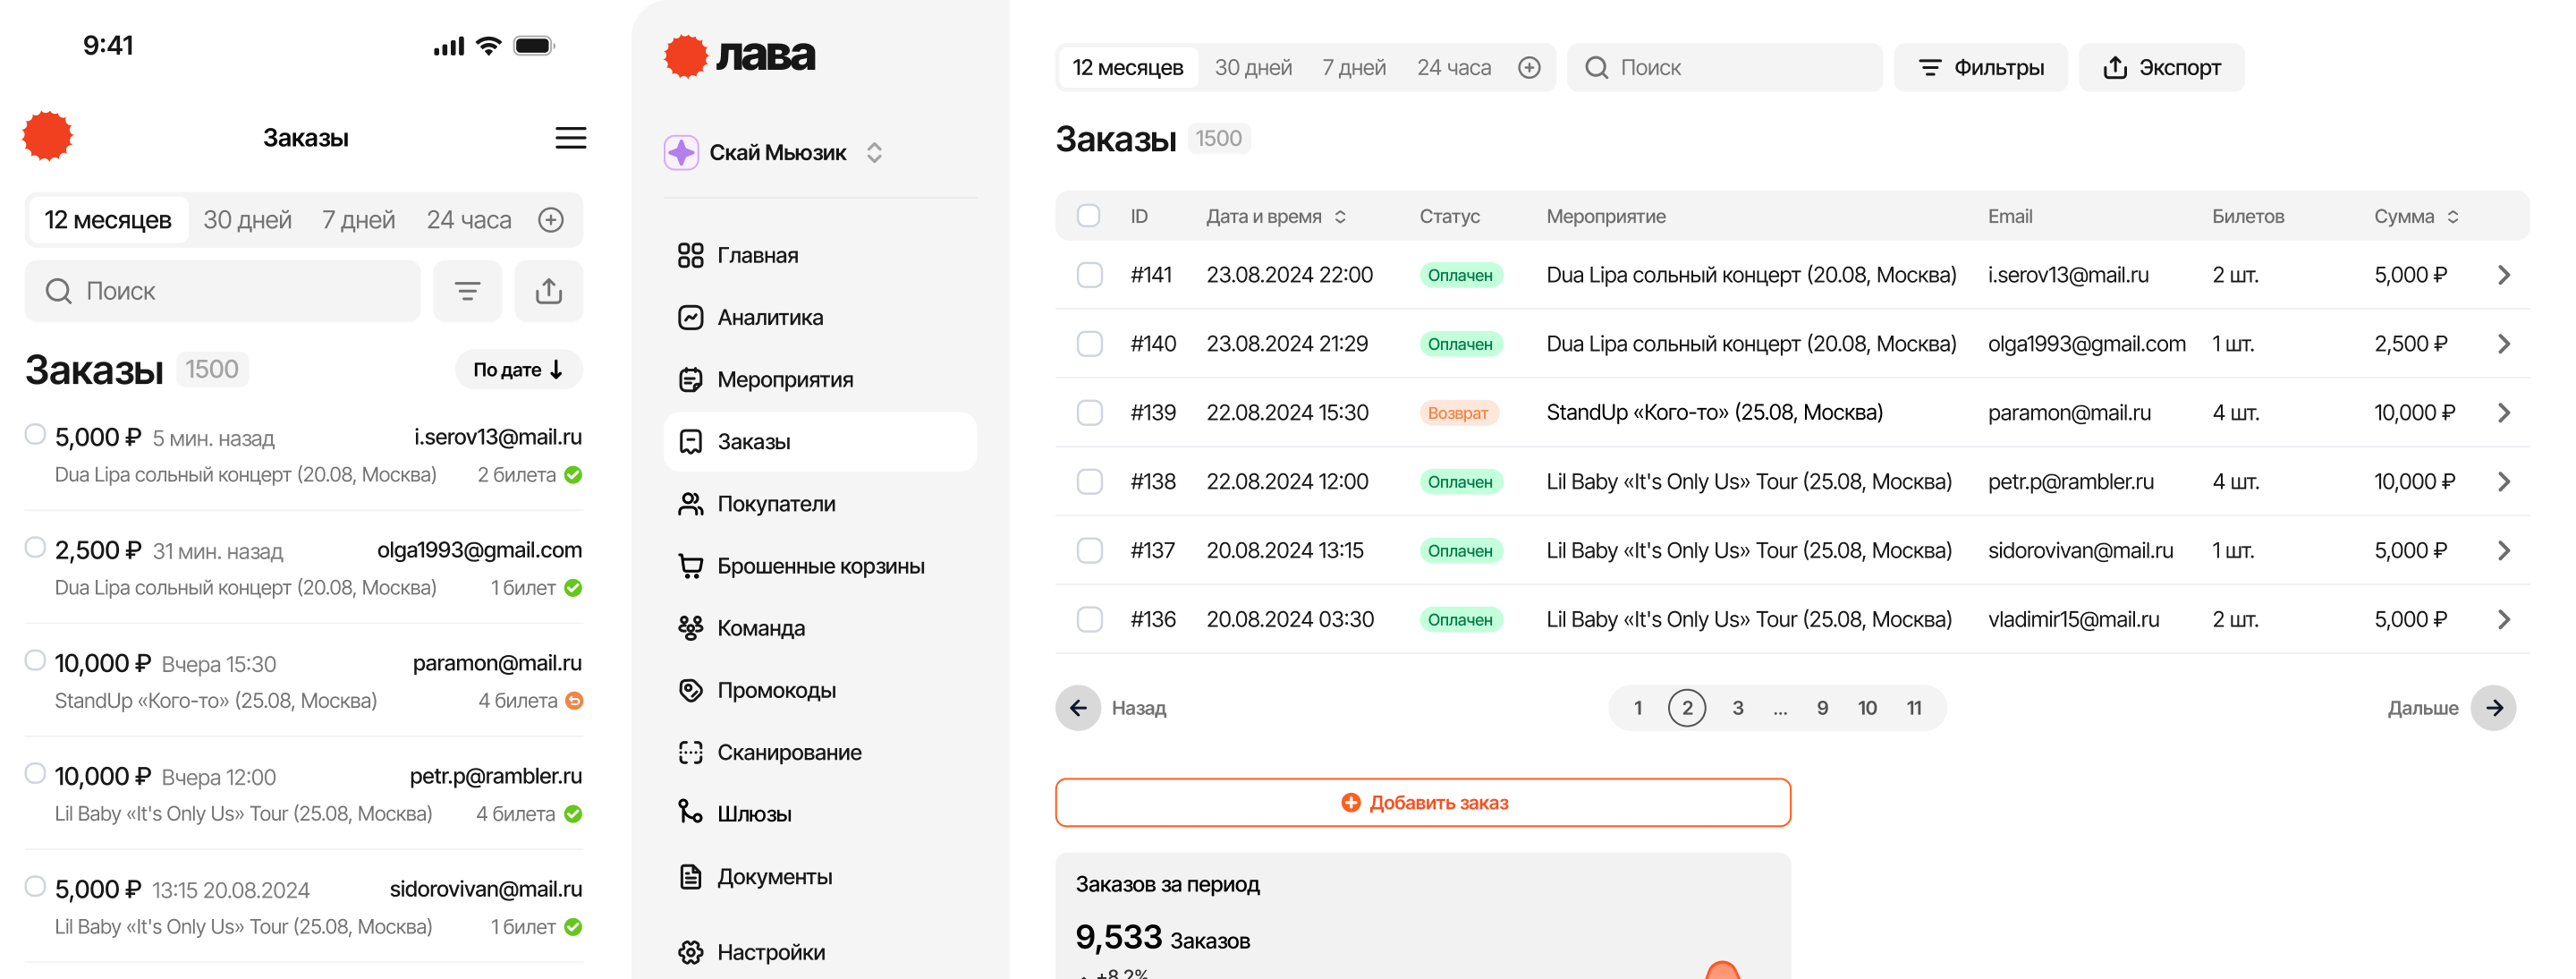The image size is (2576, 979).
Task: Open Аналитика from the sidebar
Action: 769,318
